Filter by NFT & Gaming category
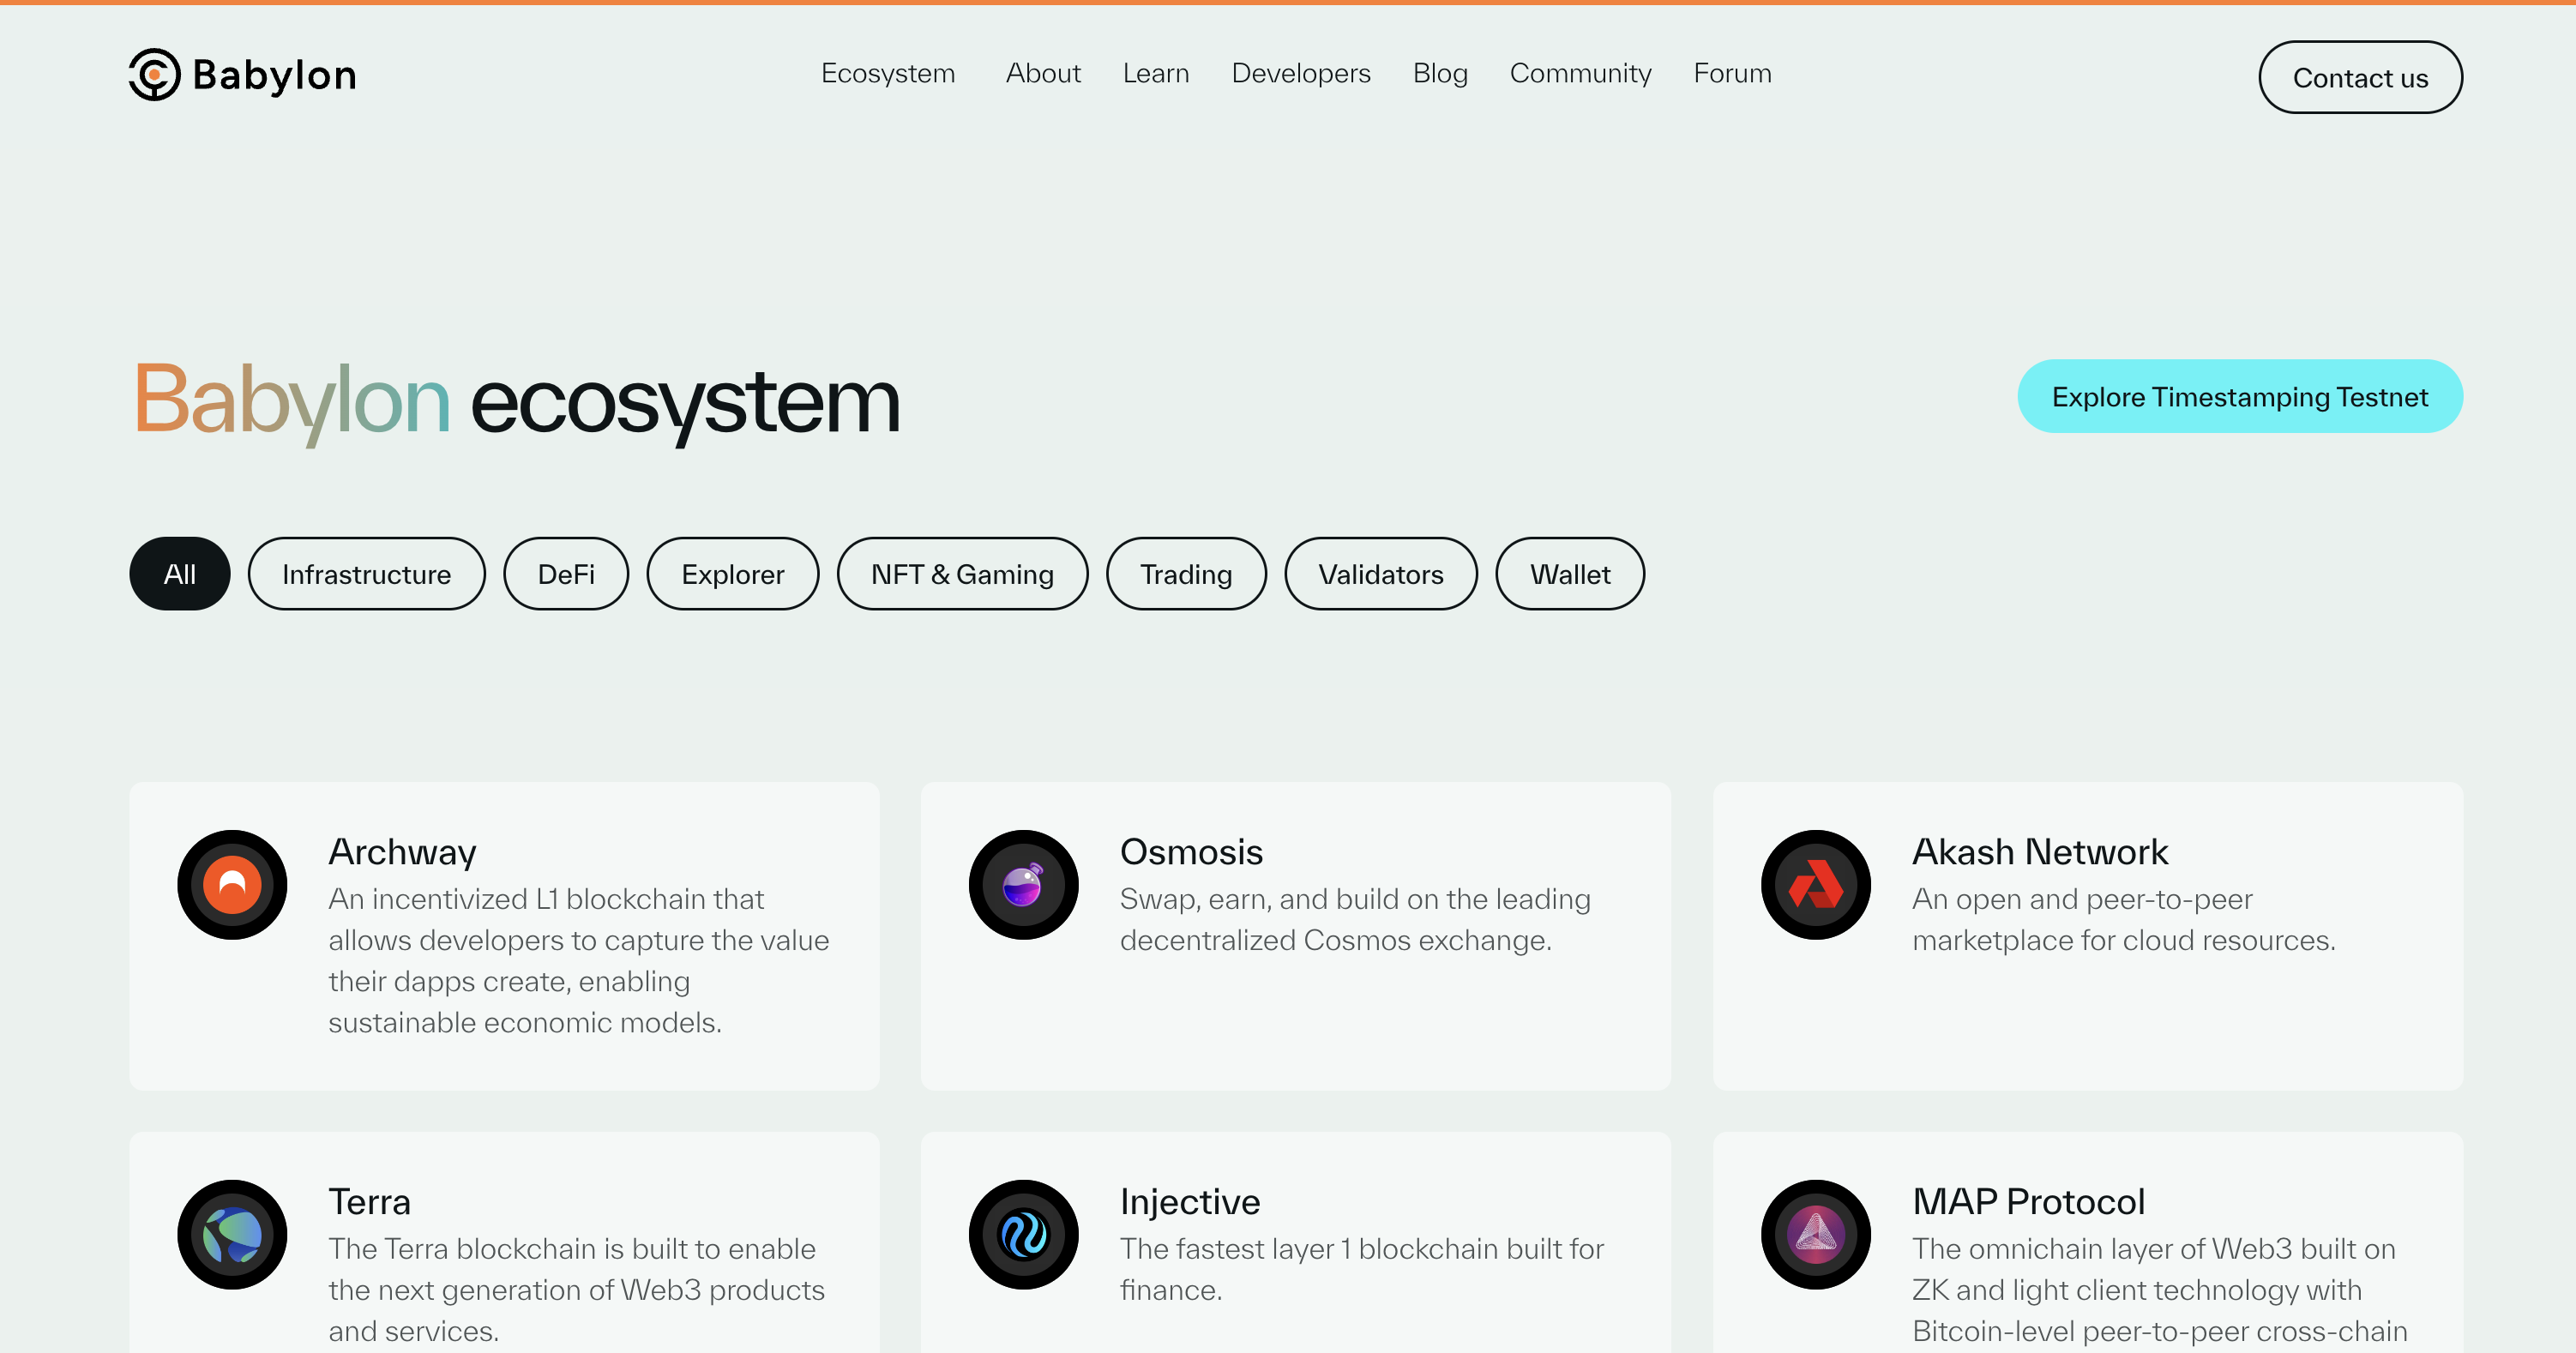The height and width of the screenshot is (1353, 2576). point(962,574)
